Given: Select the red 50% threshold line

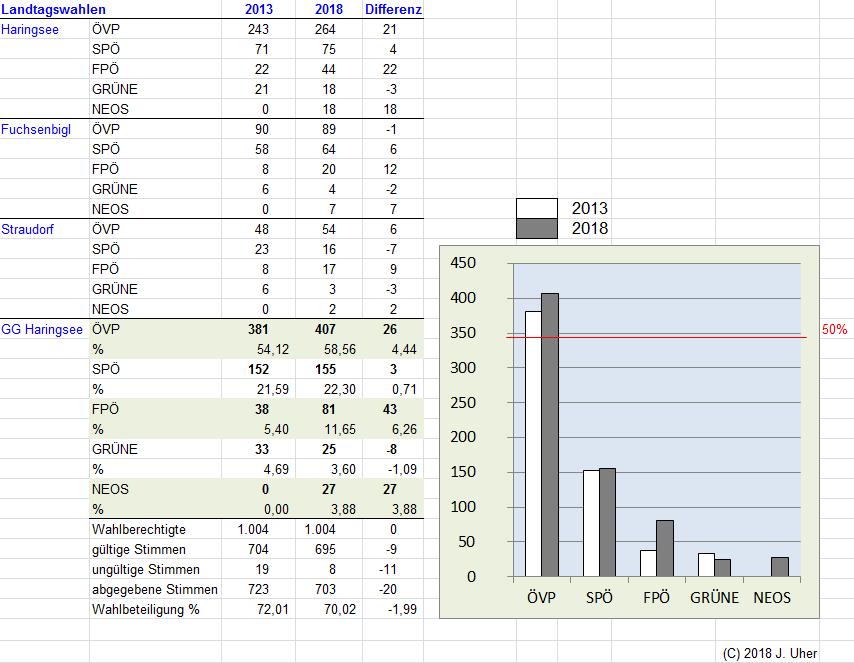Looking at the screenshot, I should click(700, 337).
